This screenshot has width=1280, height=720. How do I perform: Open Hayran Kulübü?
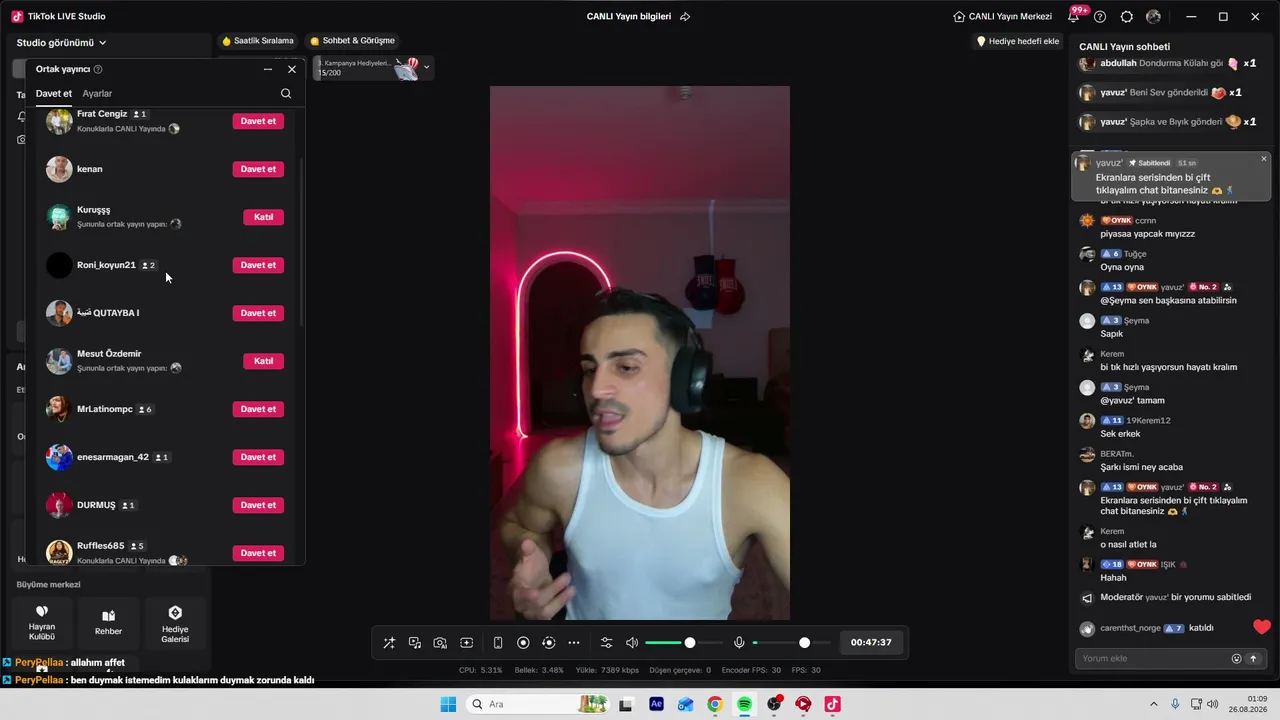(x=42, y=622)
